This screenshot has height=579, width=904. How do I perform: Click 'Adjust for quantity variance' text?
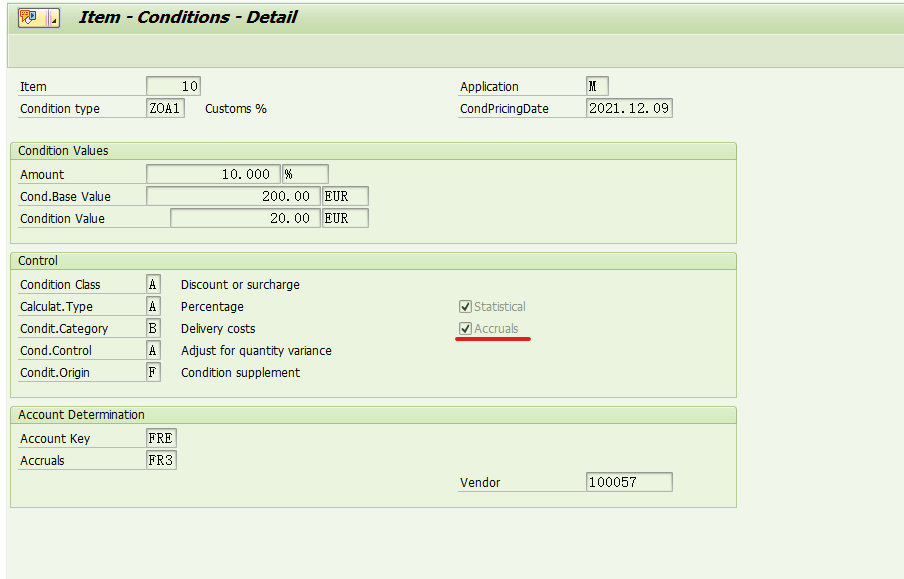(x=257, y=351)
